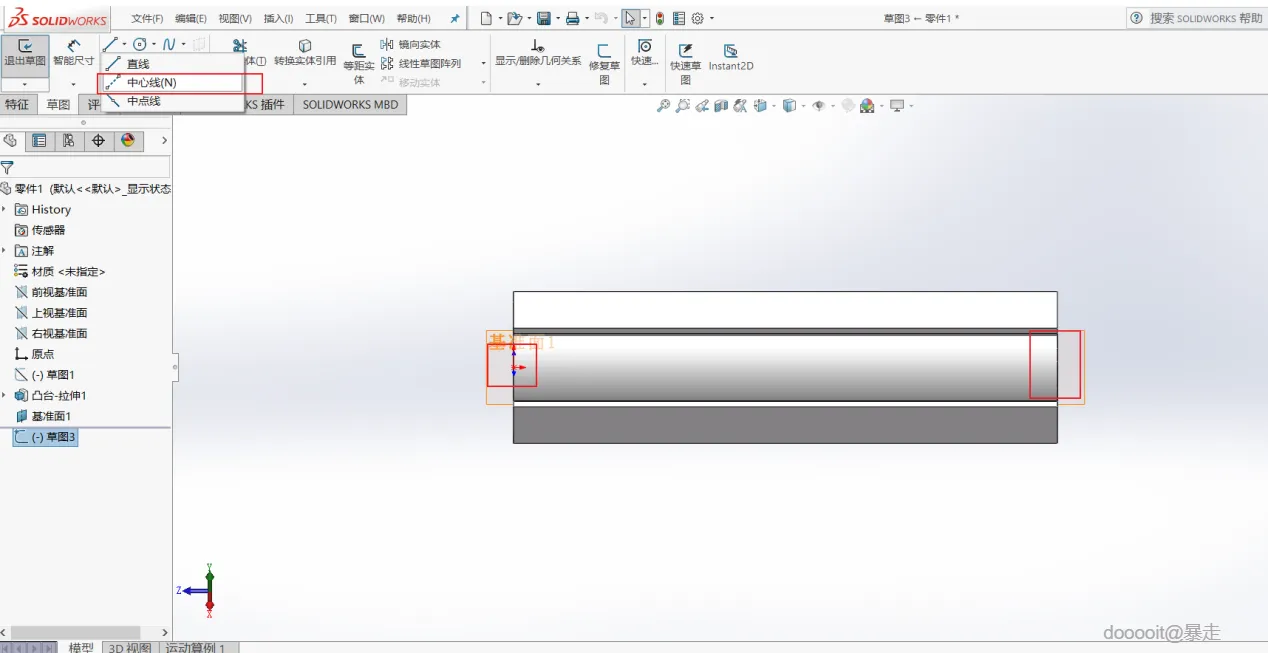1268x653 pixels.
Task: Click Mirror Entities (镜向实体)
Action: click(x=410, y=44)
